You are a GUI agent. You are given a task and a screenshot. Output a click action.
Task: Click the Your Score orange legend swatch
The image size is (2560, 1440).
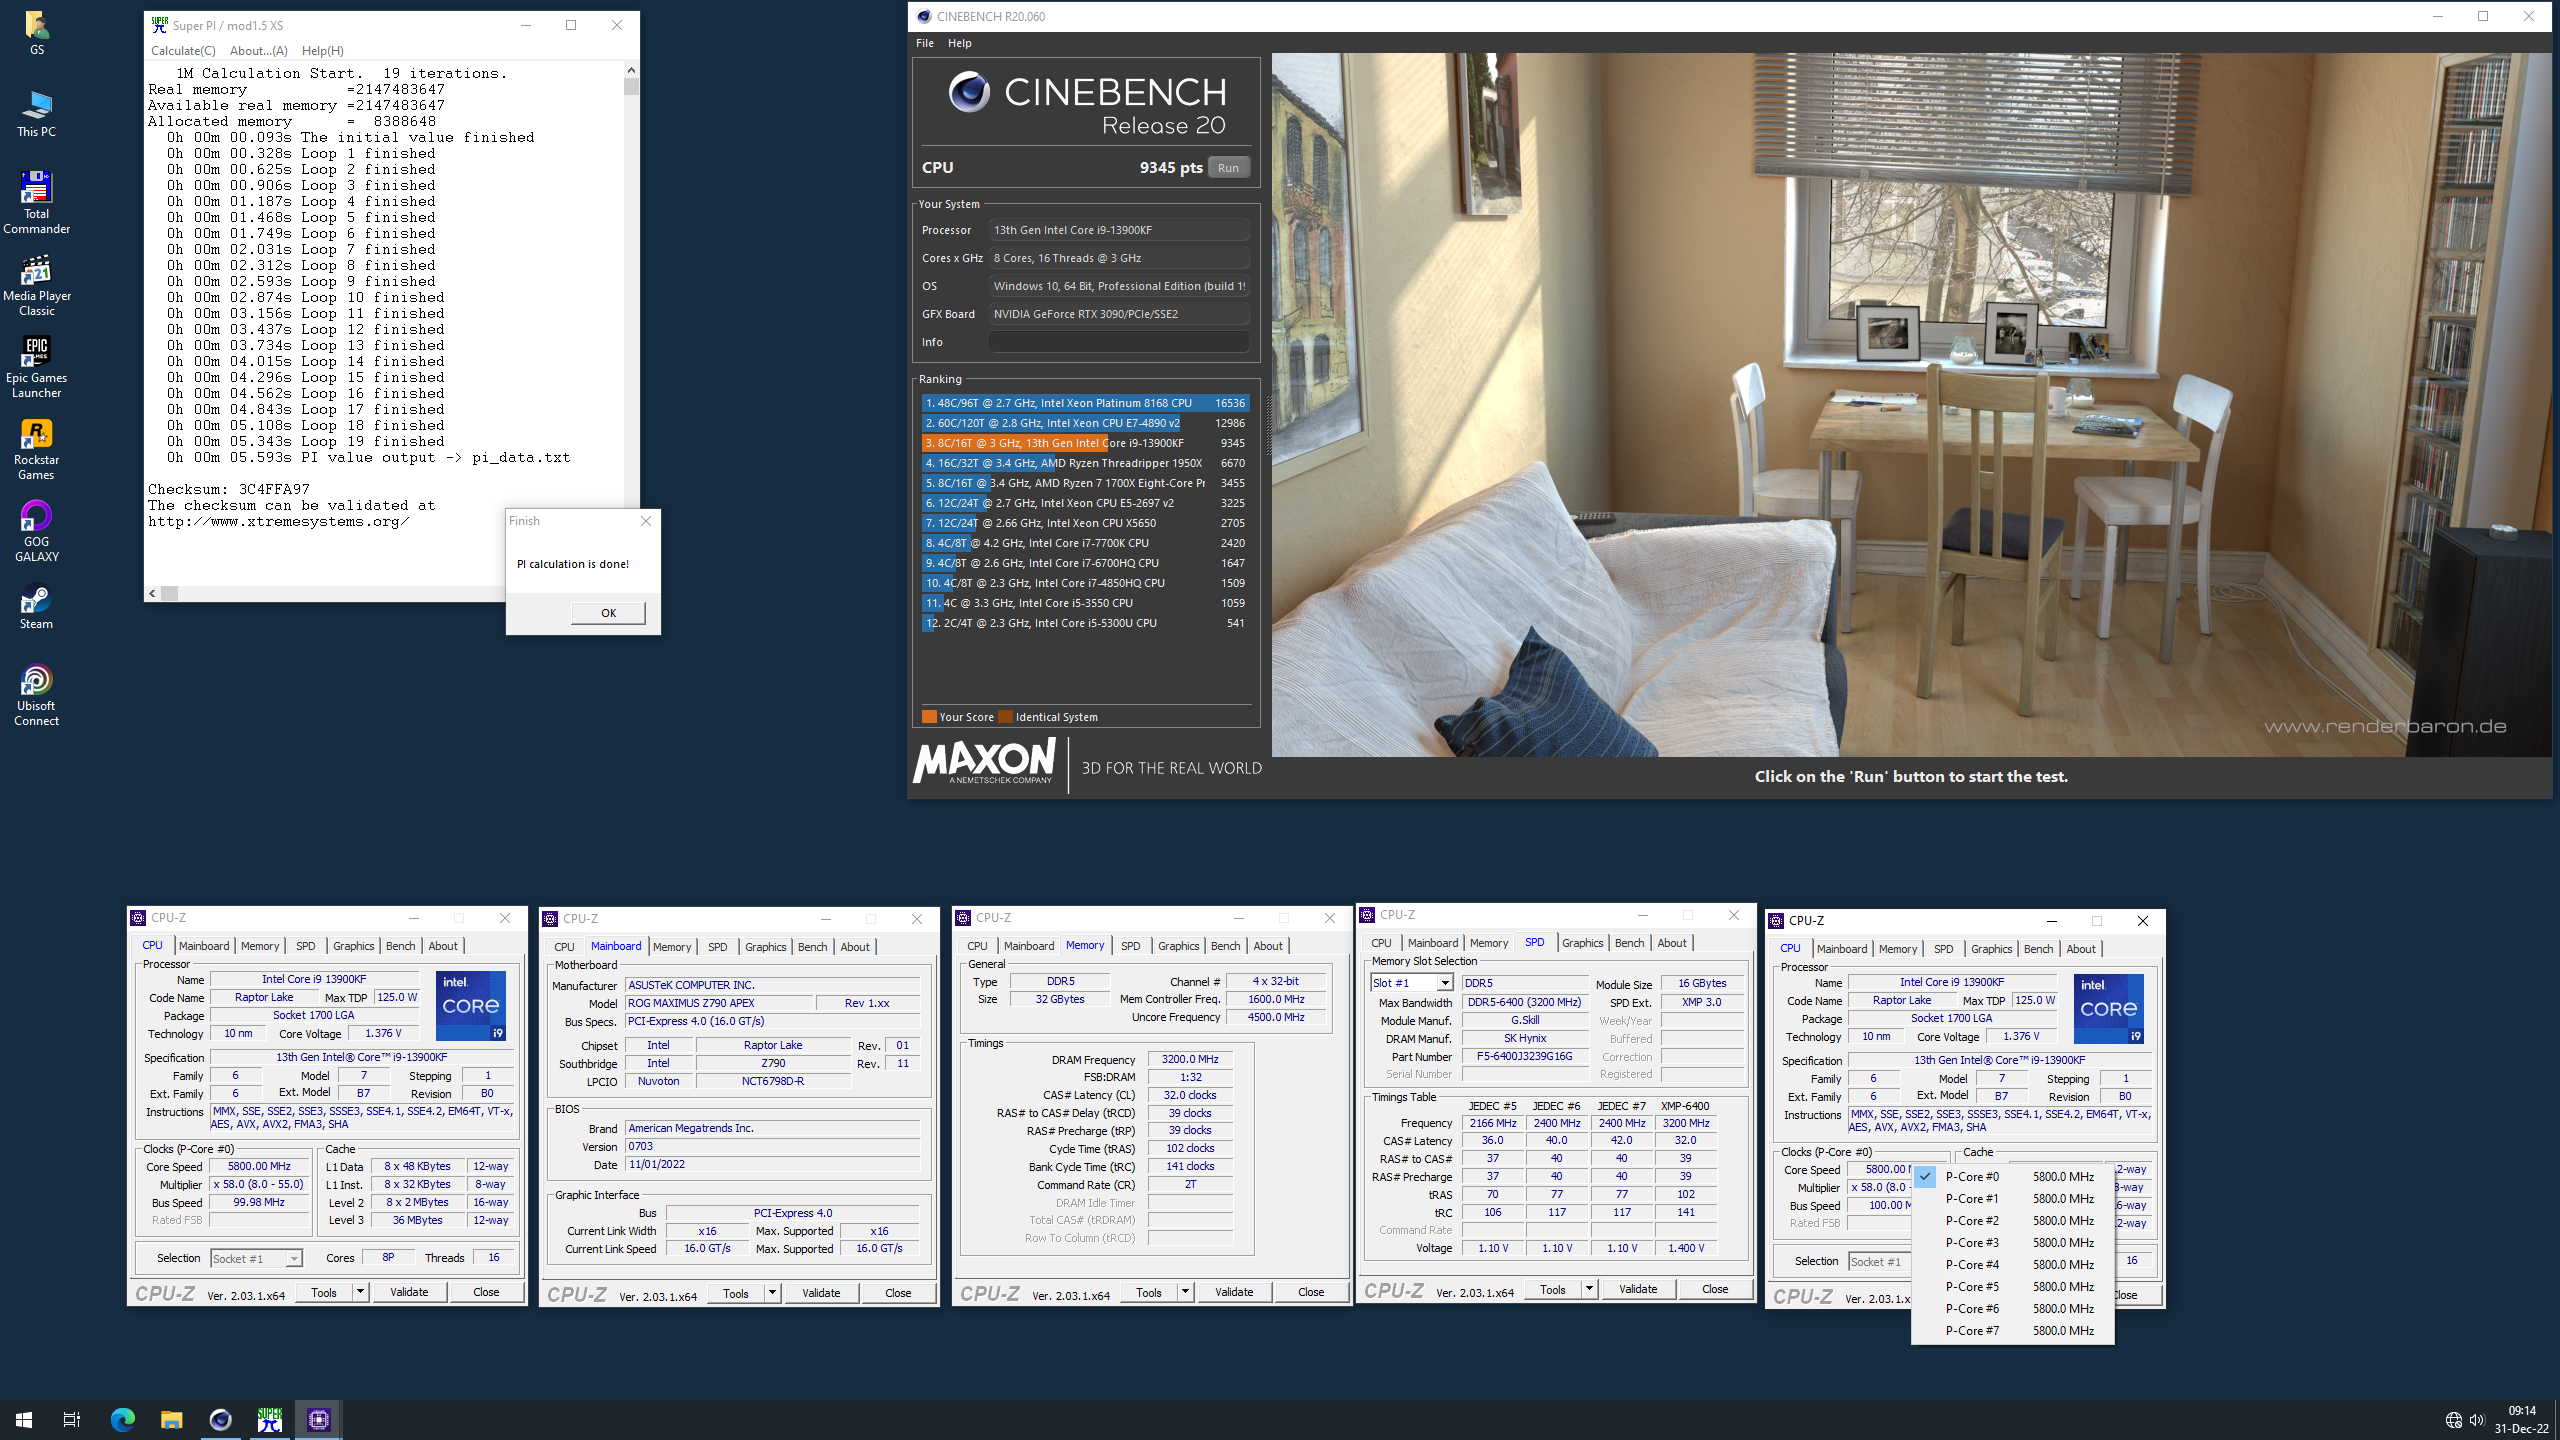pos(929,717)
